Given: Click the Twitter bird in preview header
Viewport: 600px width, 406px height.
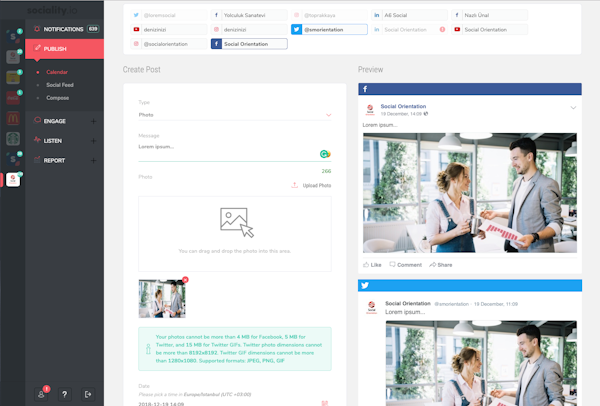Looking at the screenshot, I should point(365,285).
